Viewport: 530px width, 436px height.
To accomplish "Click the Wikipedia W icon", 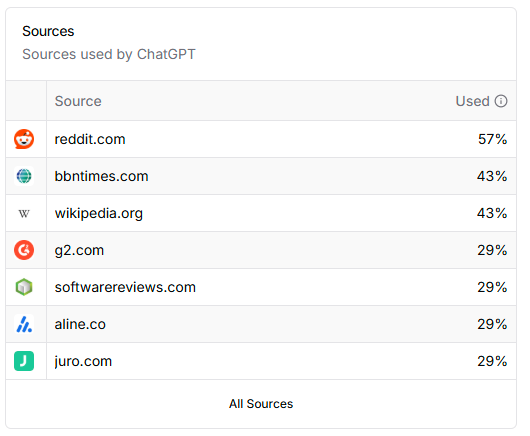I will click(x=24, y=213).
